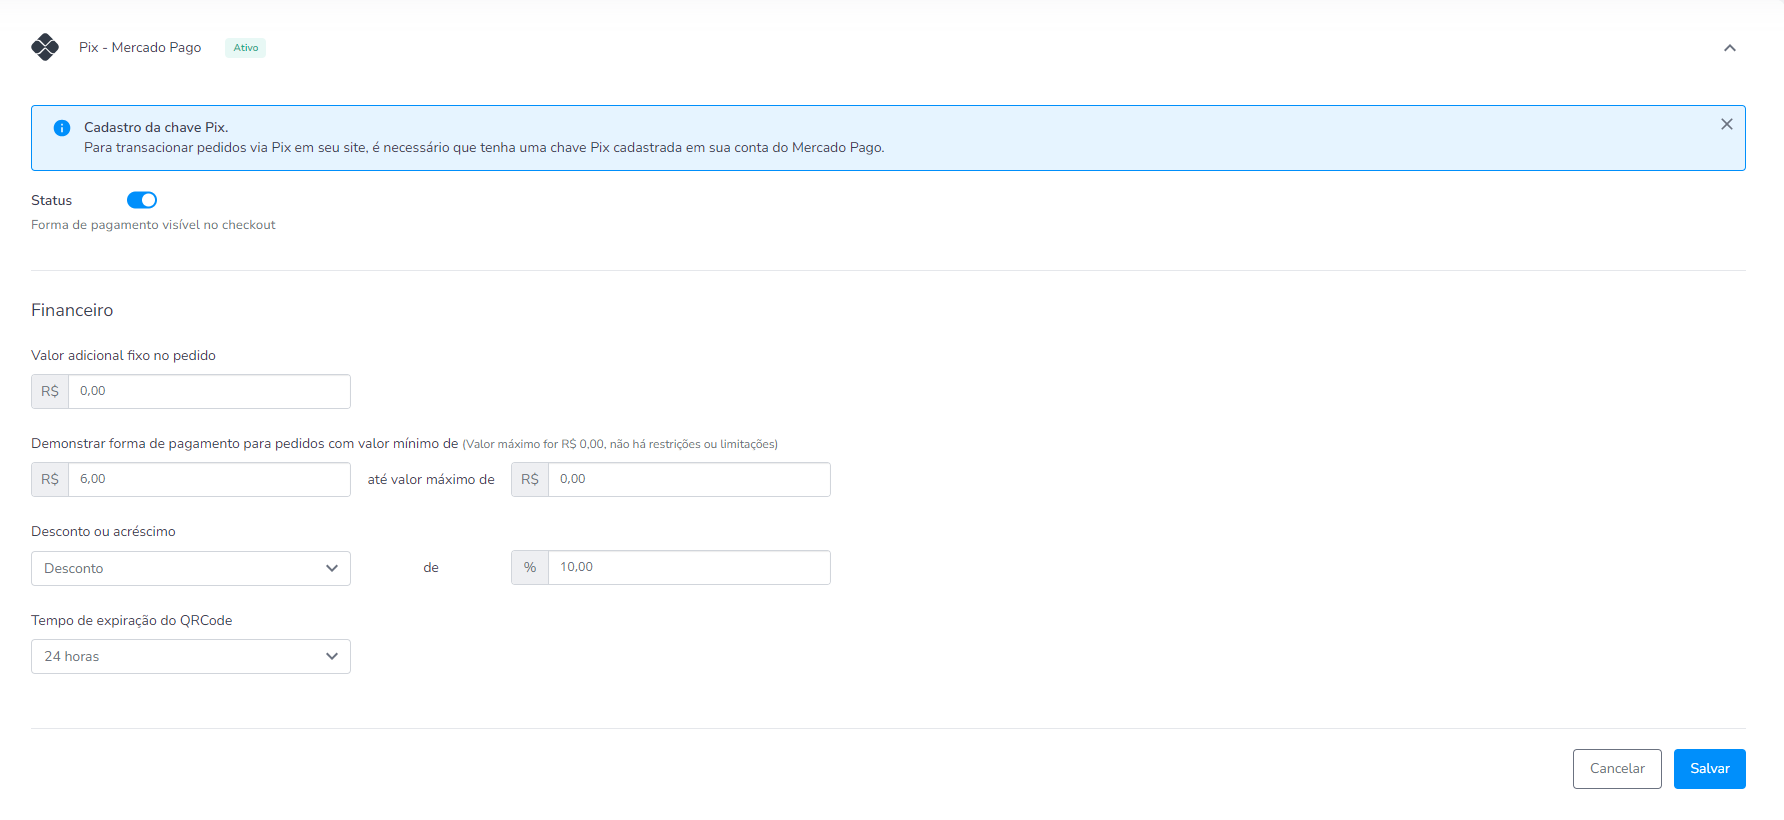Click the minimum order value field 6,00

209,479
